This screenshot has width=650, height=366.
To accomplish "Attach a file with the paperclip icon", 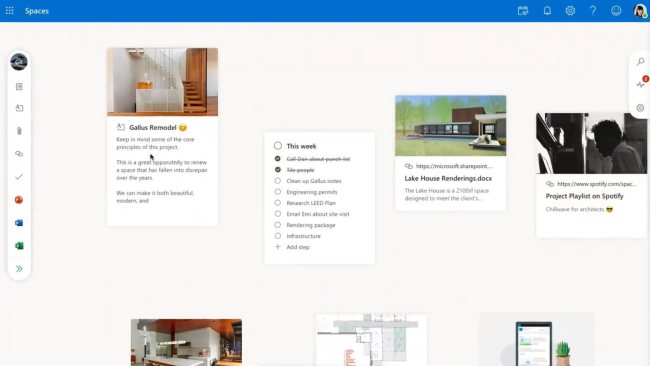I will click(19, 131).
